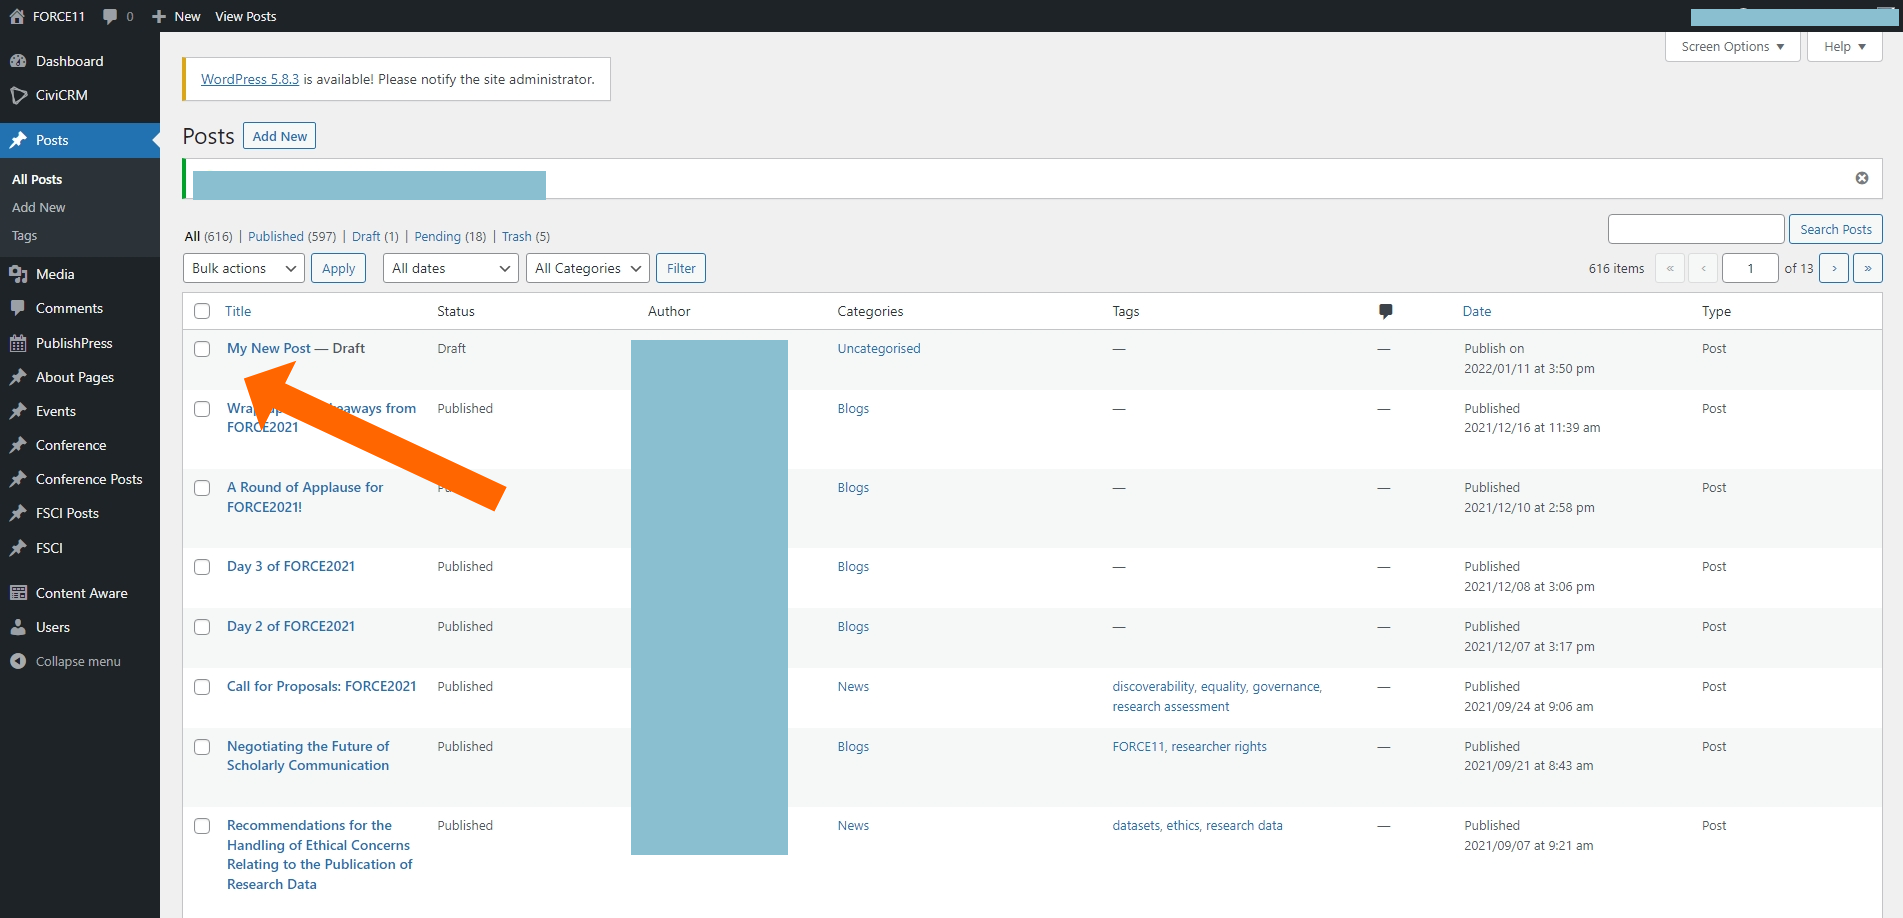This screenshot has height=918, width=1903.
Task: Expand the Help panel
Action: (x=1844, y=47)
